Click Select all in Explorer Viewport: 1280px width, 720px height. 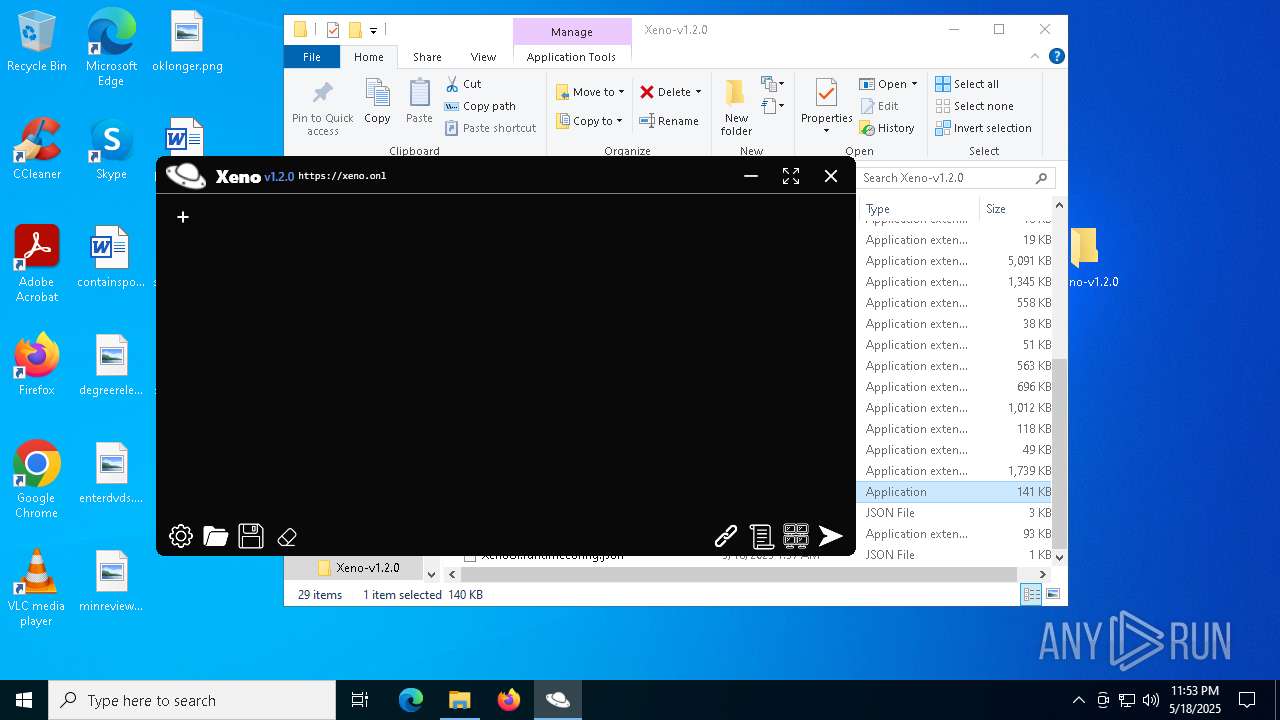pyautogui.click(x=967, y=84)
